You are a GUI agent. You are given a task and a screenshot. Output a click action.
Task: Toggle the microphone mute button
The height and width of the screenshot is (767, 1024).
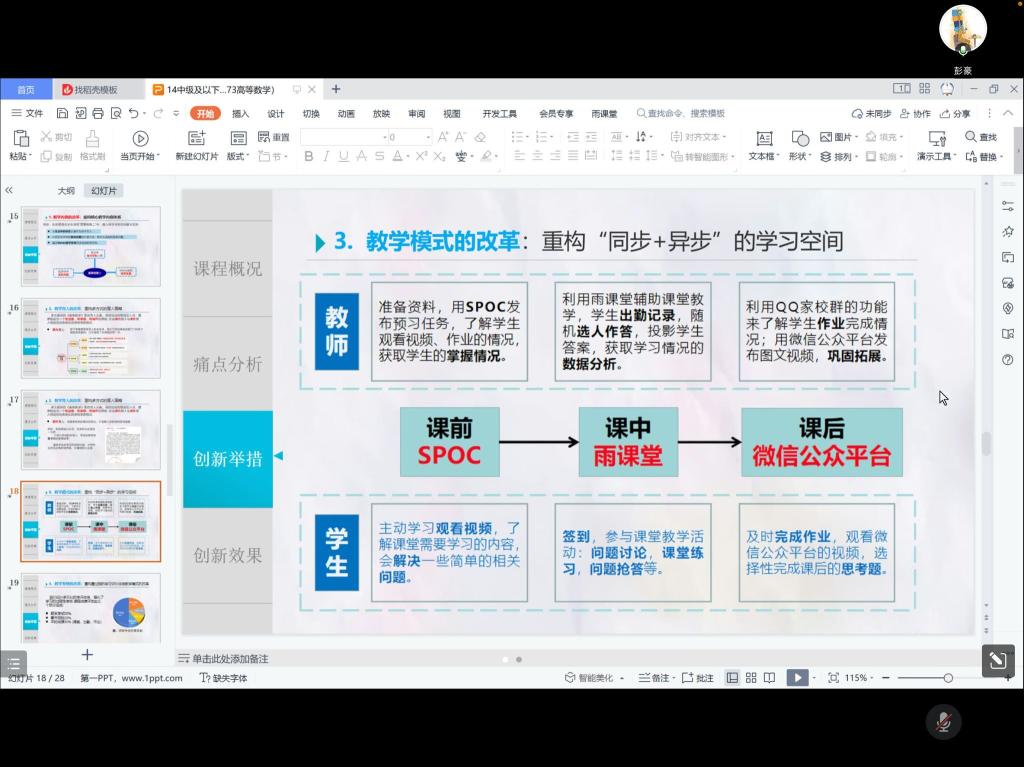(942, 721)
